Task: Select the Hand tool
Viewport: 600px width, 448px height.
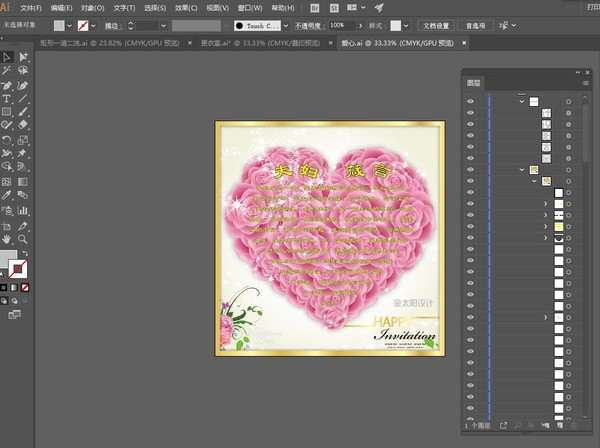Action: point(7,239)
